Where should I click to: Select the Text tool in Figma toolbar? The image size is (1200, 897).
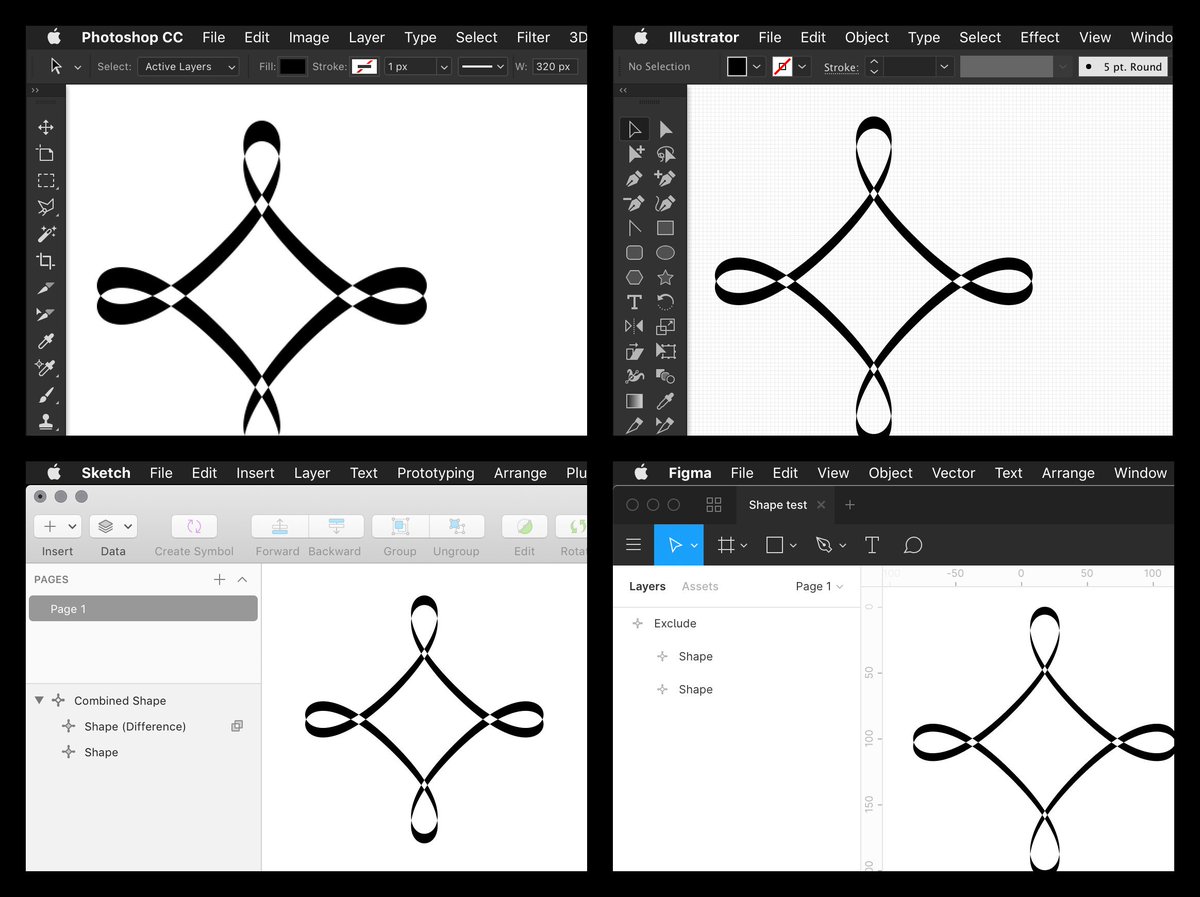(871, 545)
